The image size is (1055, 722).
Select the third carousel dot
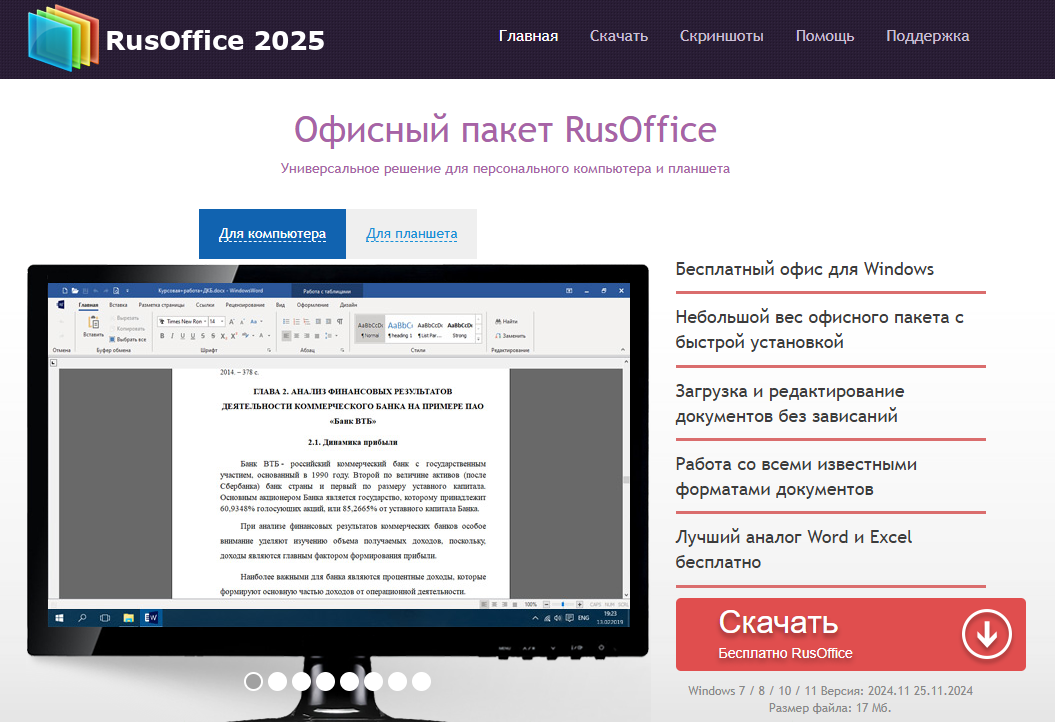(x=301, y=681)
